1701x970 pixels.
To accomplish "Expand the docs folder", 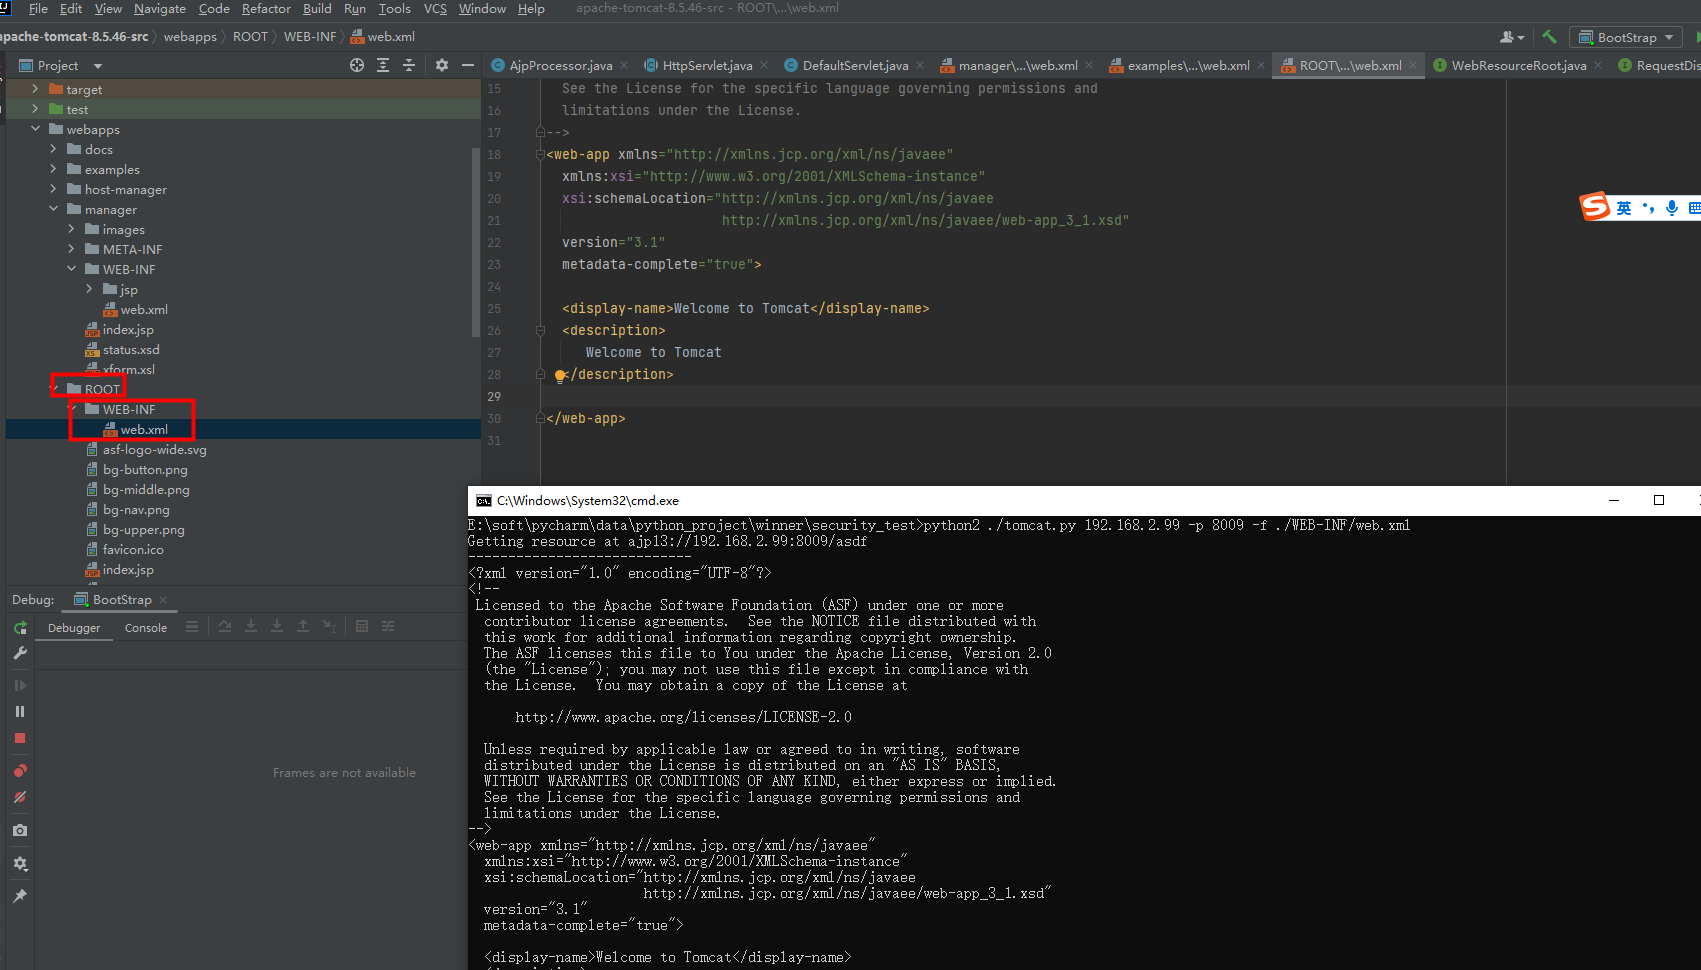I will click(53, 149).
